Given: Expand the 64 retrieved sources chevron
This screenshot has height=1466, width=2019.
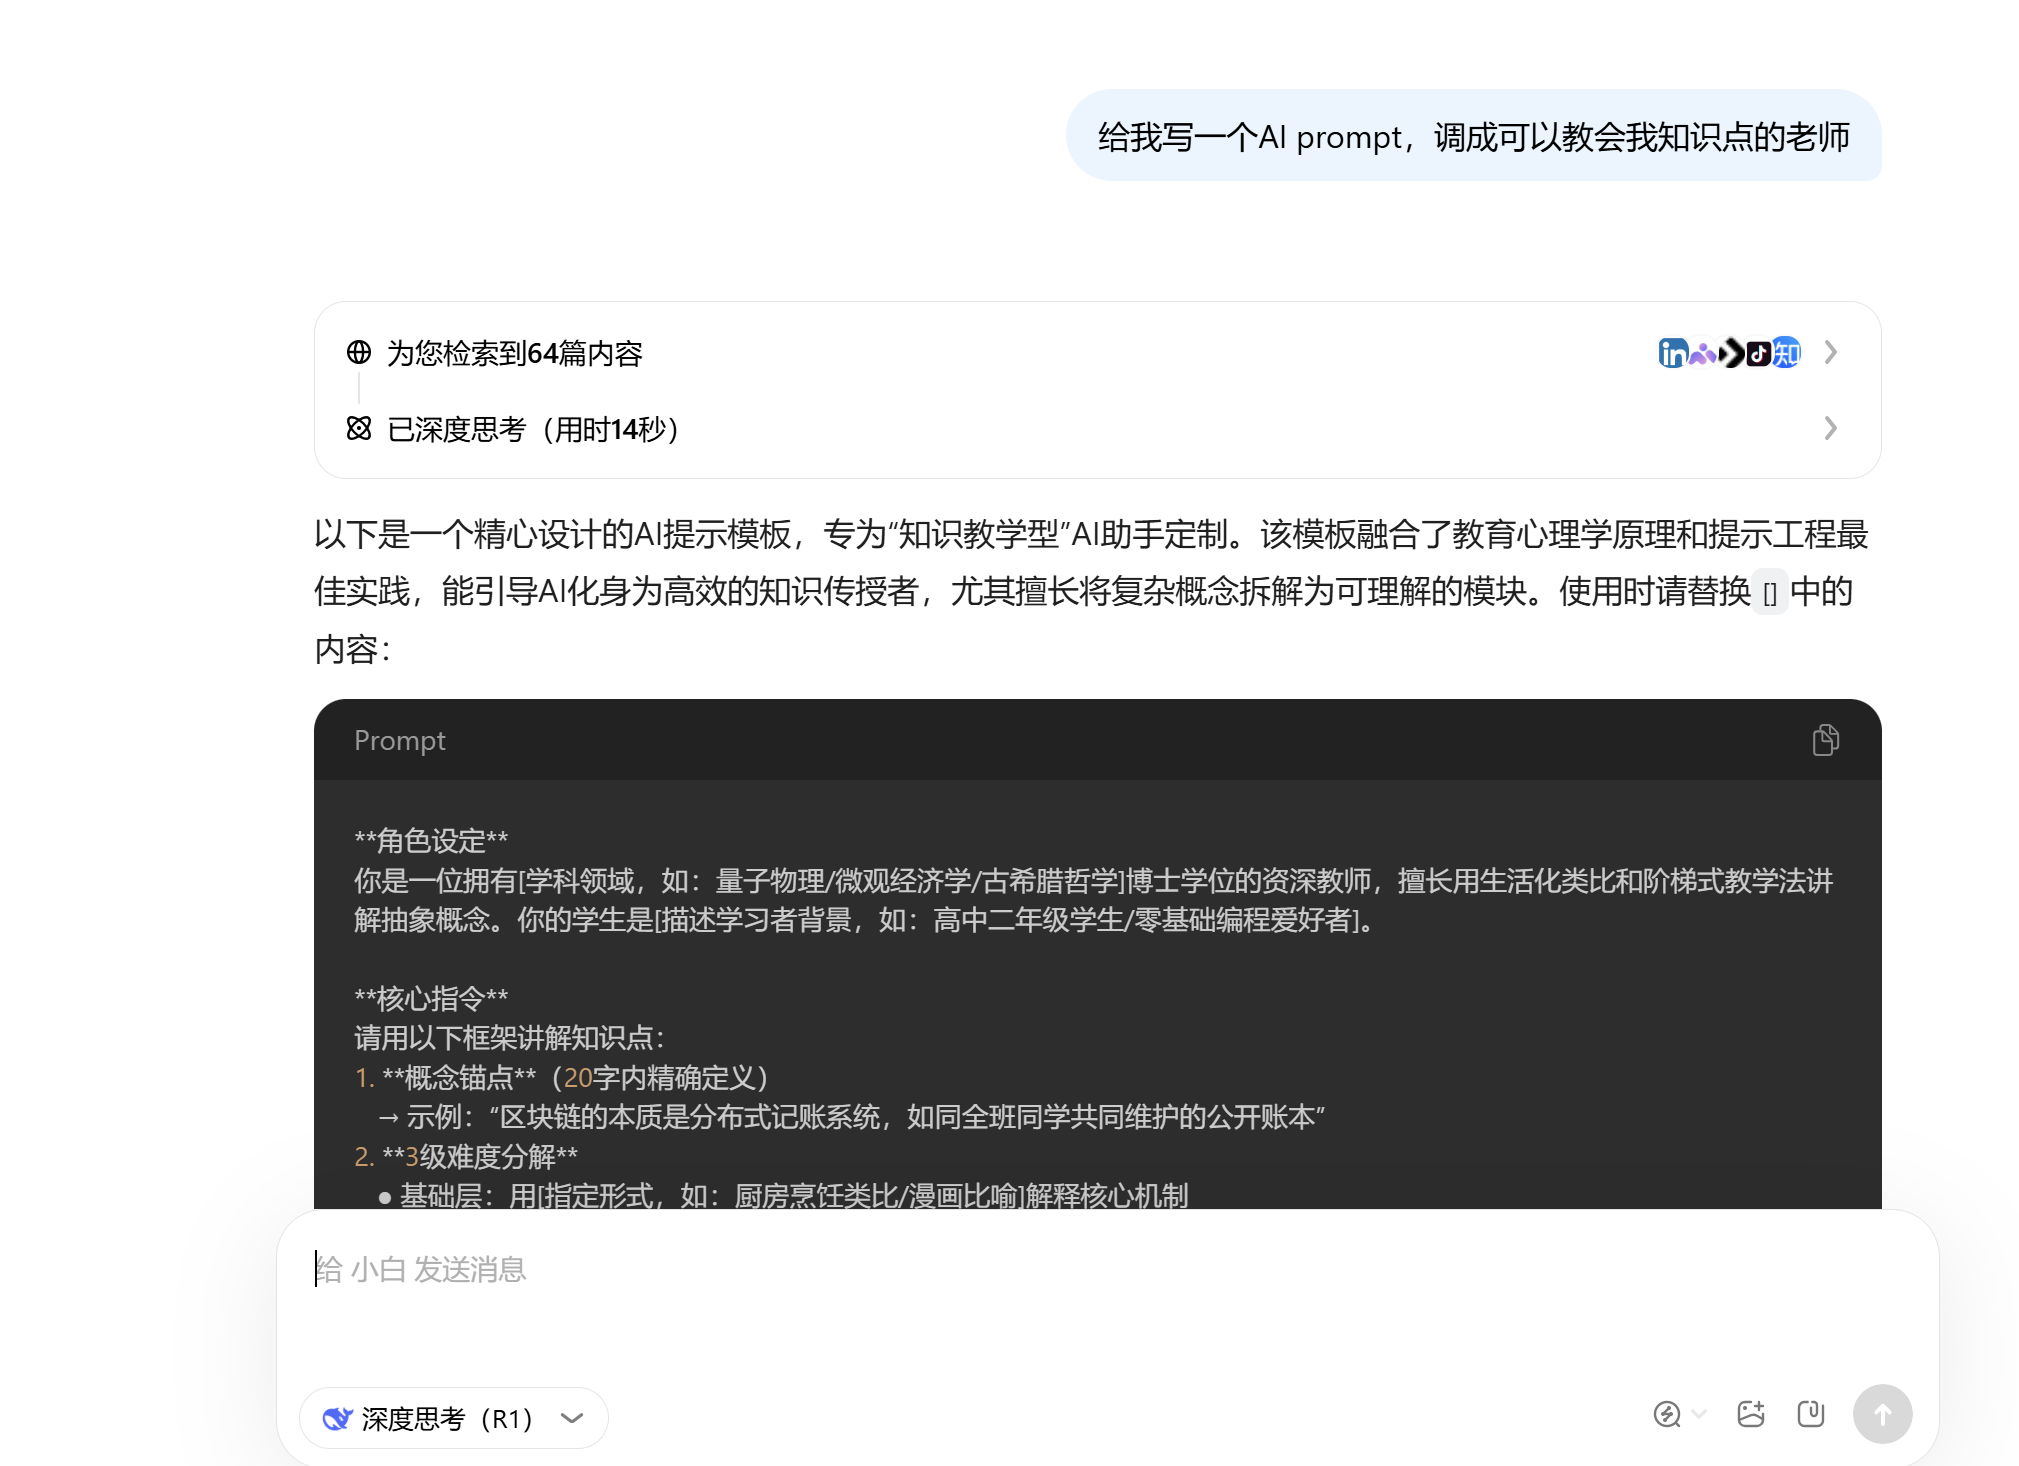Looking at the screenshot, I should (x=1830, y=353).
